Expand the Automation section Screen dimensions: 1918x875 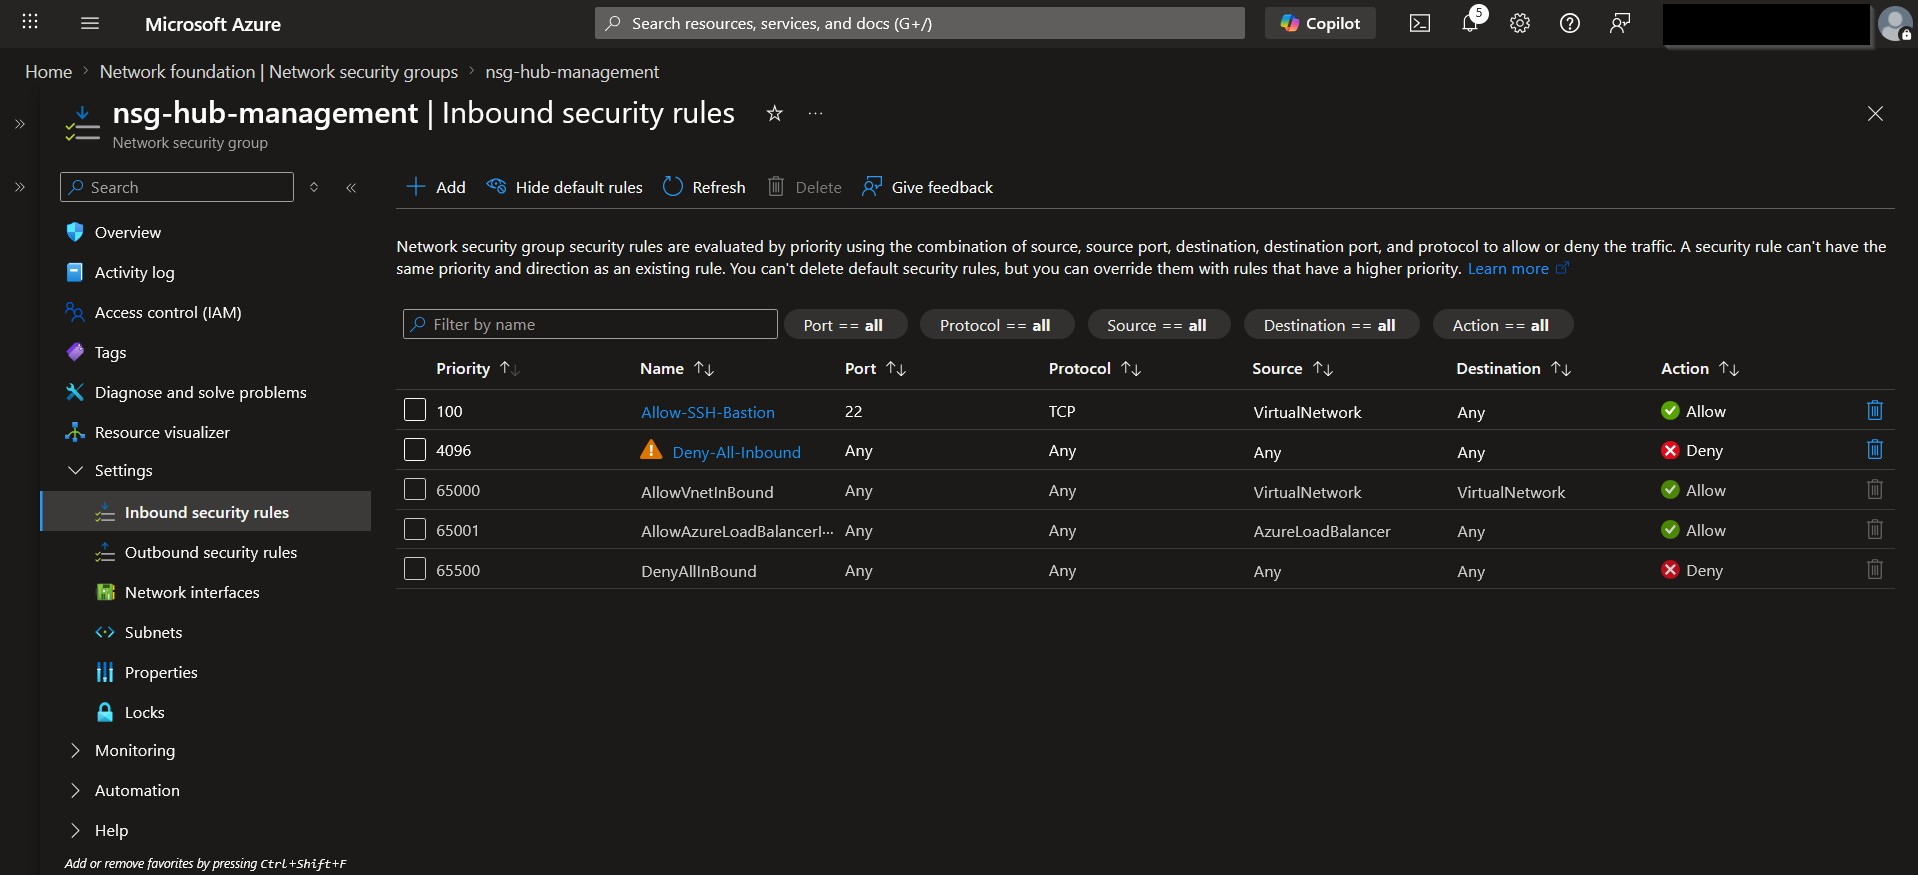(75, 790)
